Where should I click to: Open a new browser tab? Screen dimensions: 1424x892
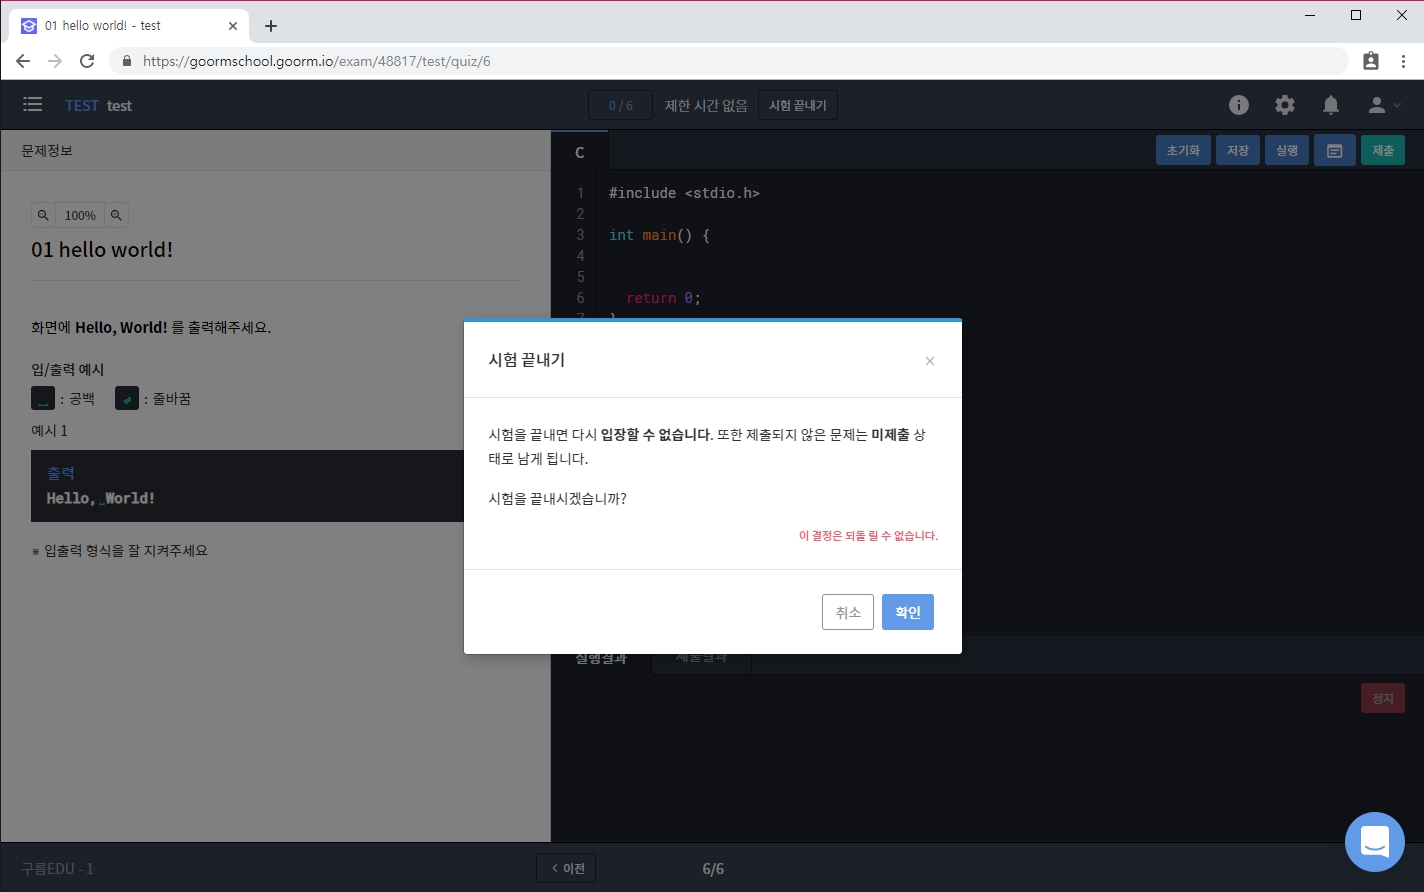click(271, 26)
